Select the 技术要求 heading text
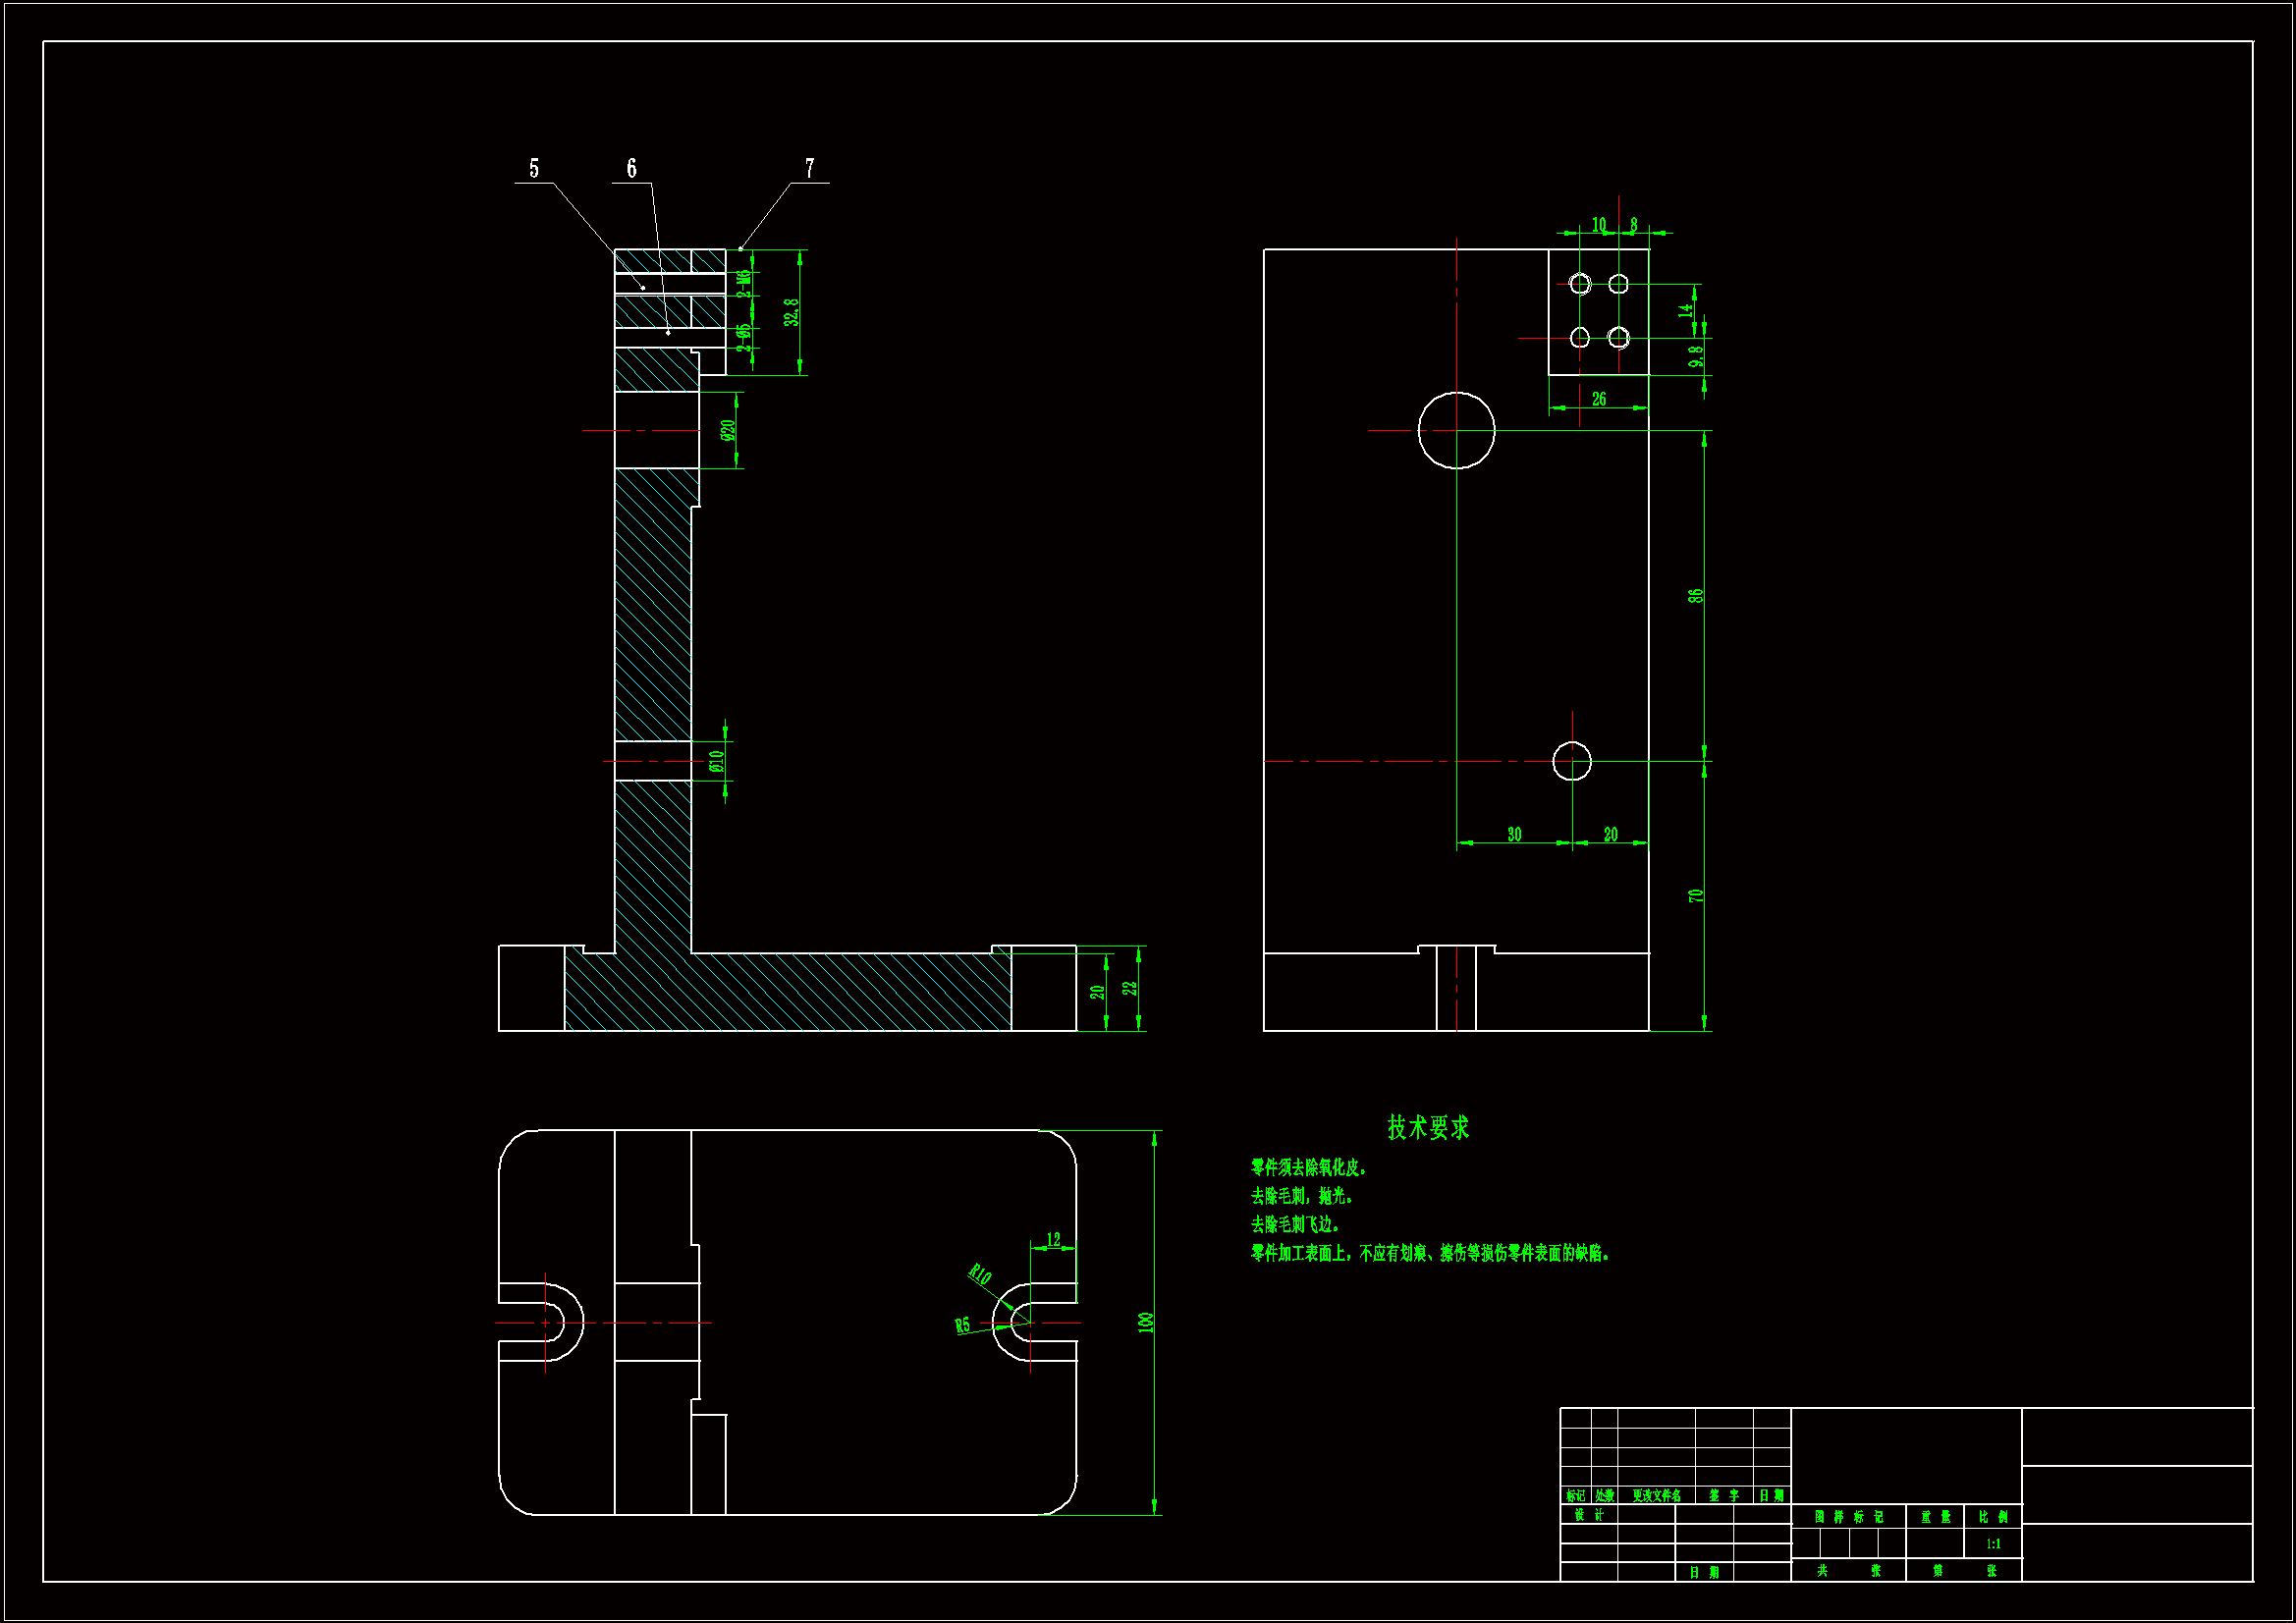The width and height of the screenshot is (2296, 1623). tap(1427, 1128)
